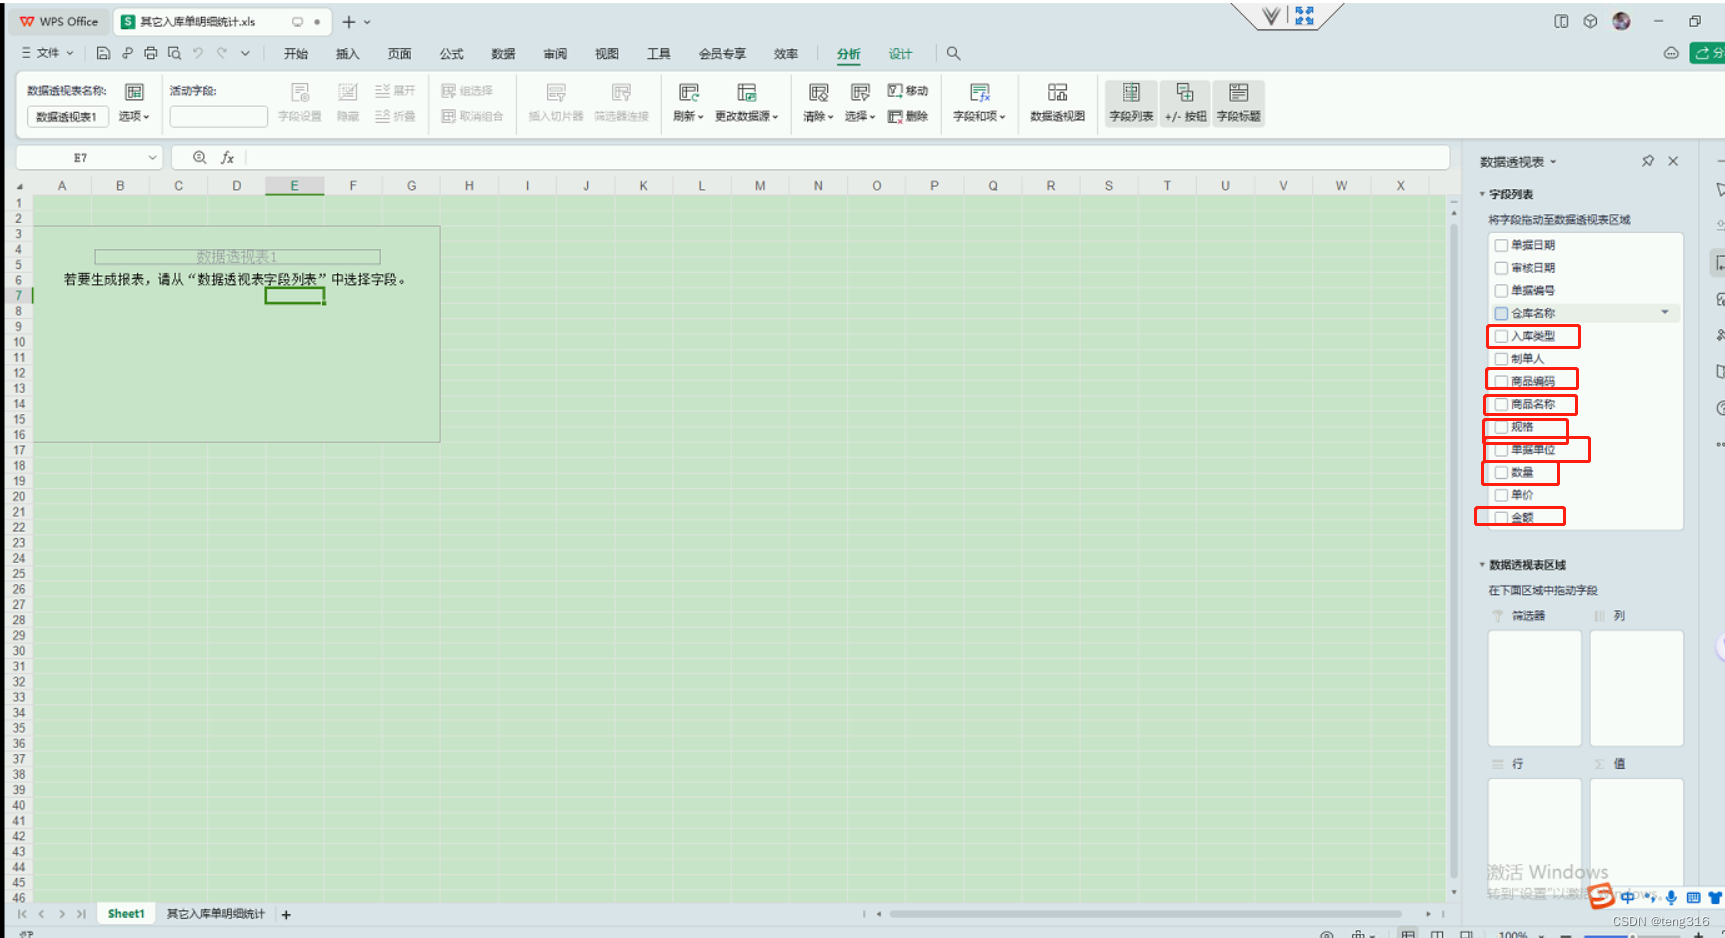Click column header E
Viewport: 1725px width, 938px height.
pyautogui.click(x=294, y=186)
